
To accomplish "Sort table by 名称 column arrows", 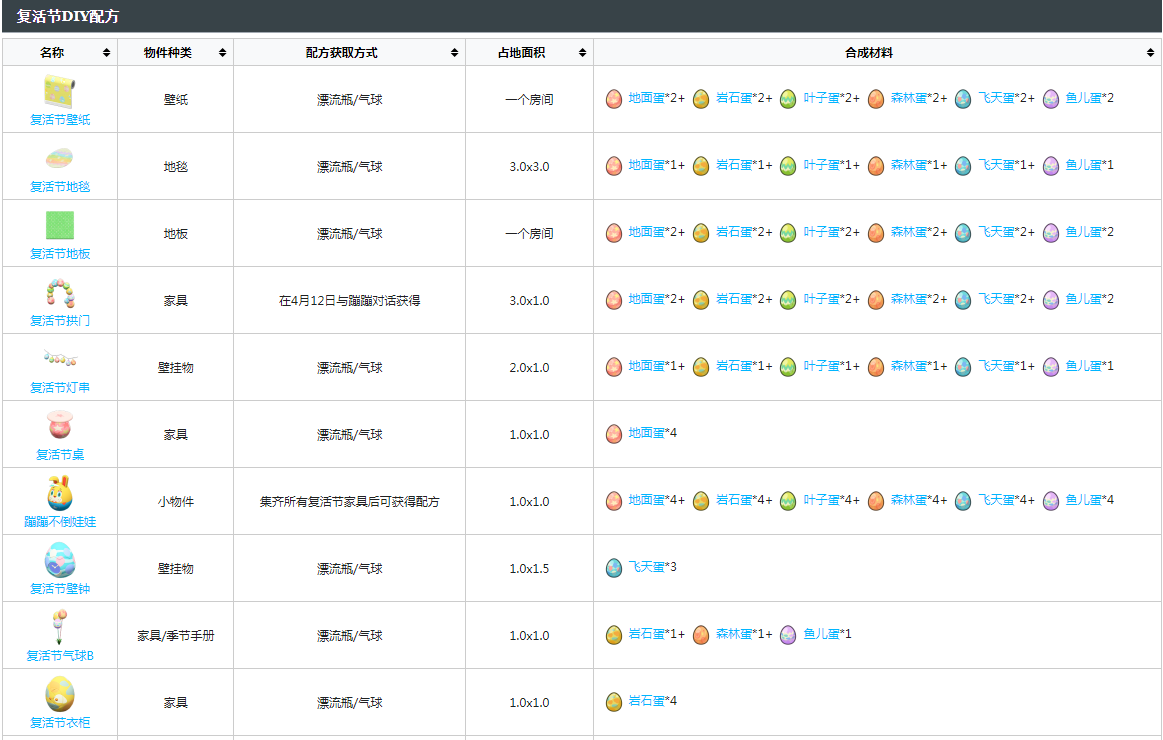I will pos(107,53).
